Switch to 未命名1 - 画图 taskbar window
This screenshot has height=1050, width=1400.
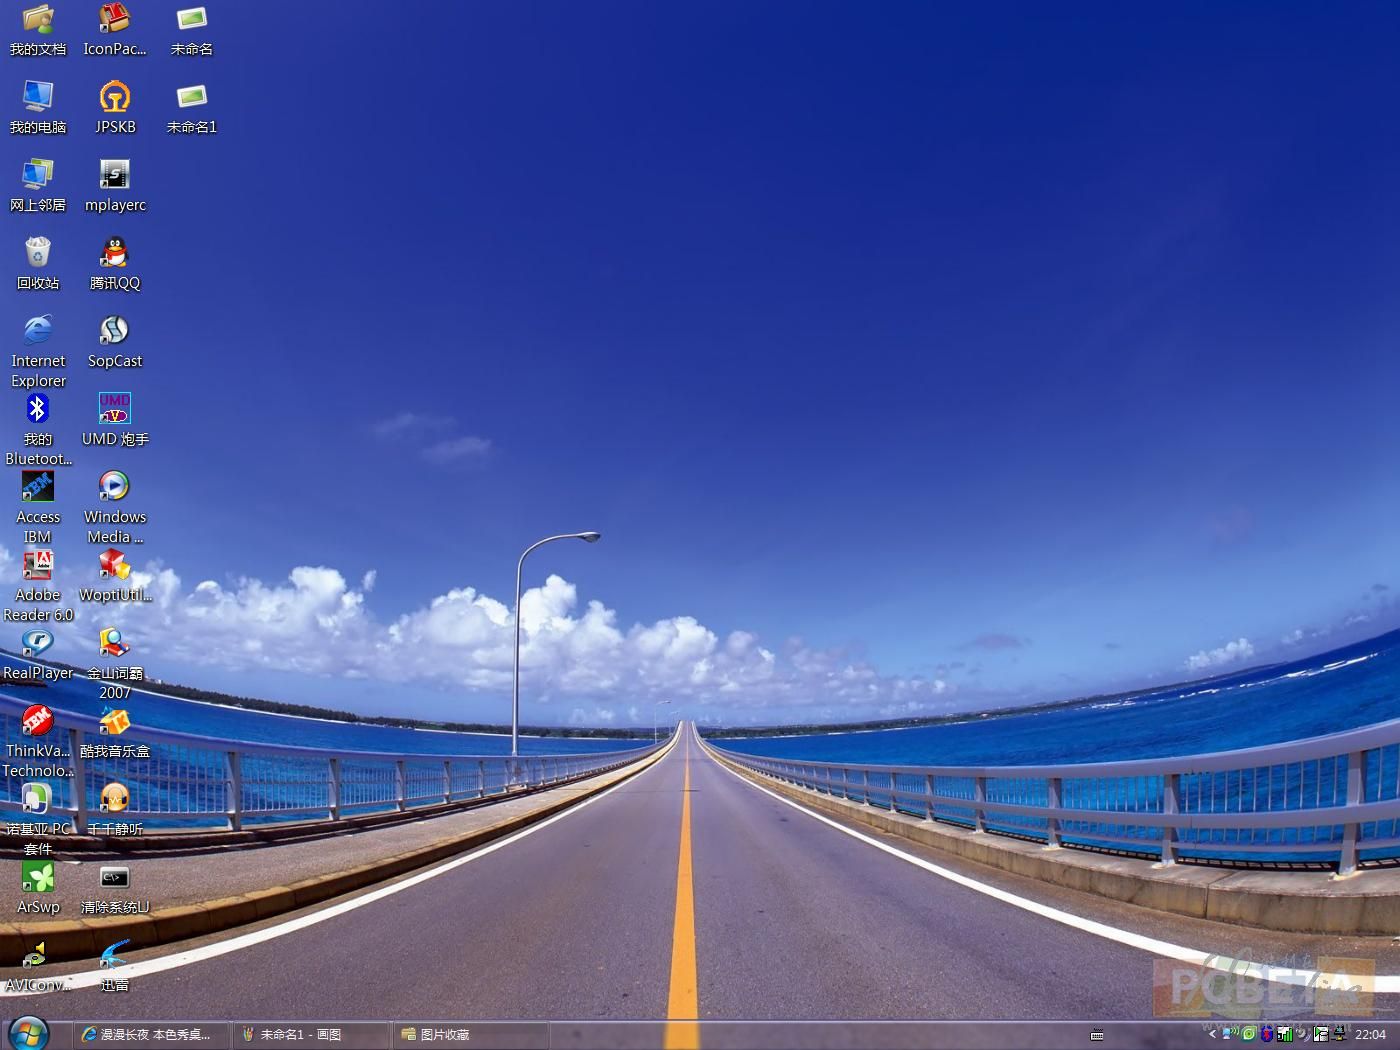coord(310,1035)
